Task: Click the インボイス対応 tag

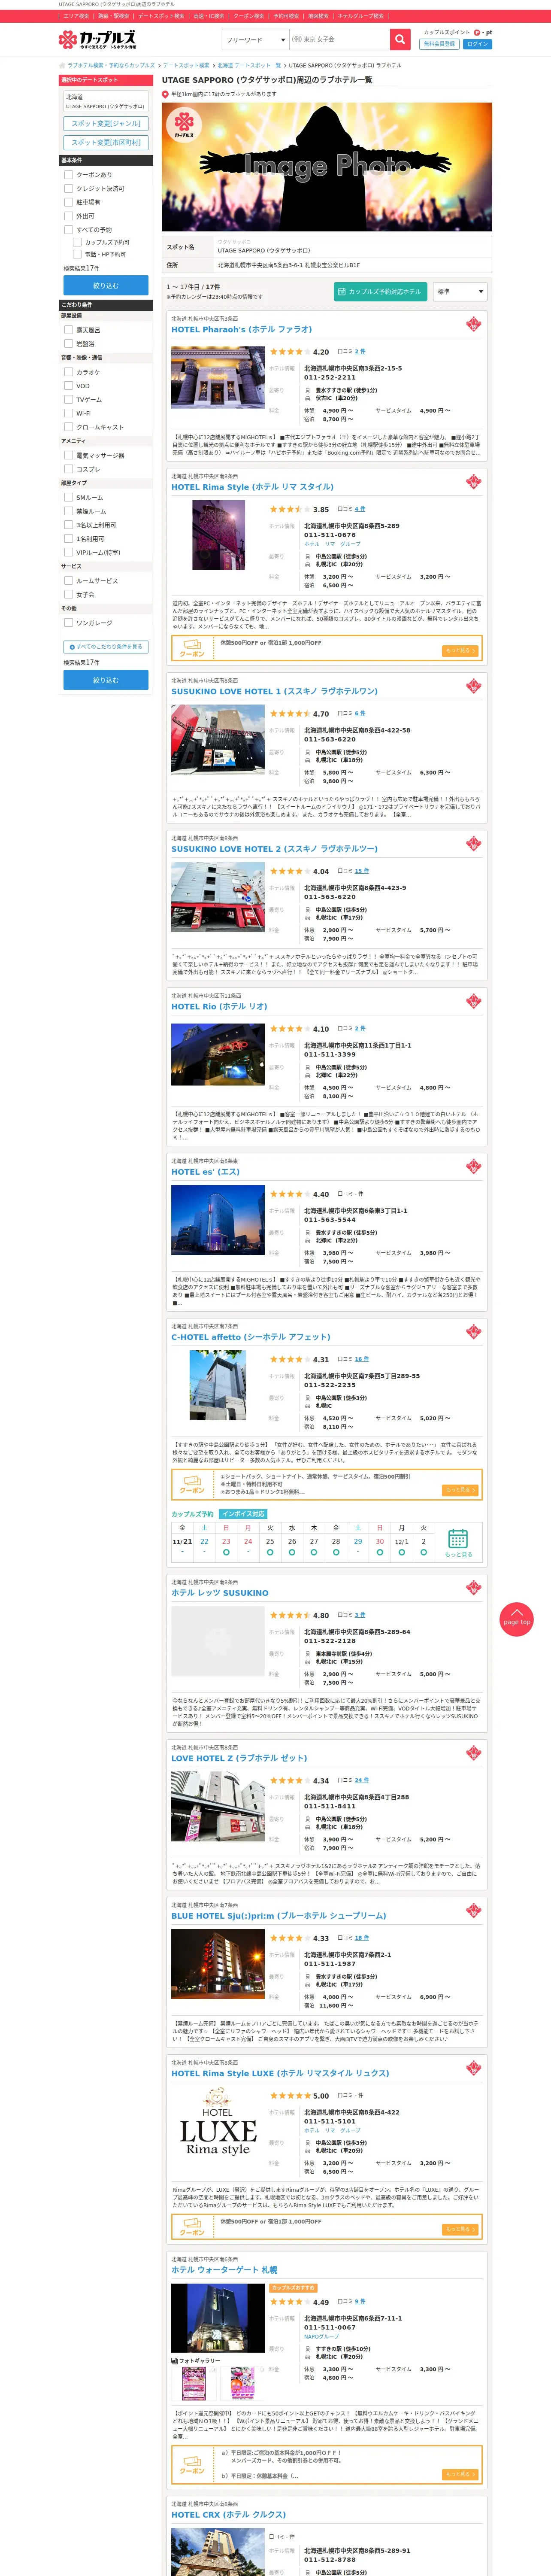Action: pyautogui.click(x=243, y=1514)
